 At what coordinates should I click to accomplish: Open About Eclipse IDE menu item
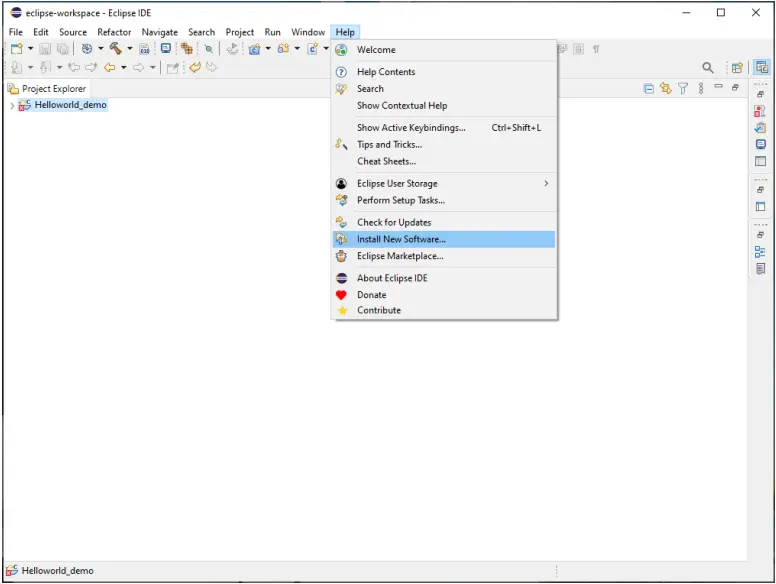(x=444, y=278)
